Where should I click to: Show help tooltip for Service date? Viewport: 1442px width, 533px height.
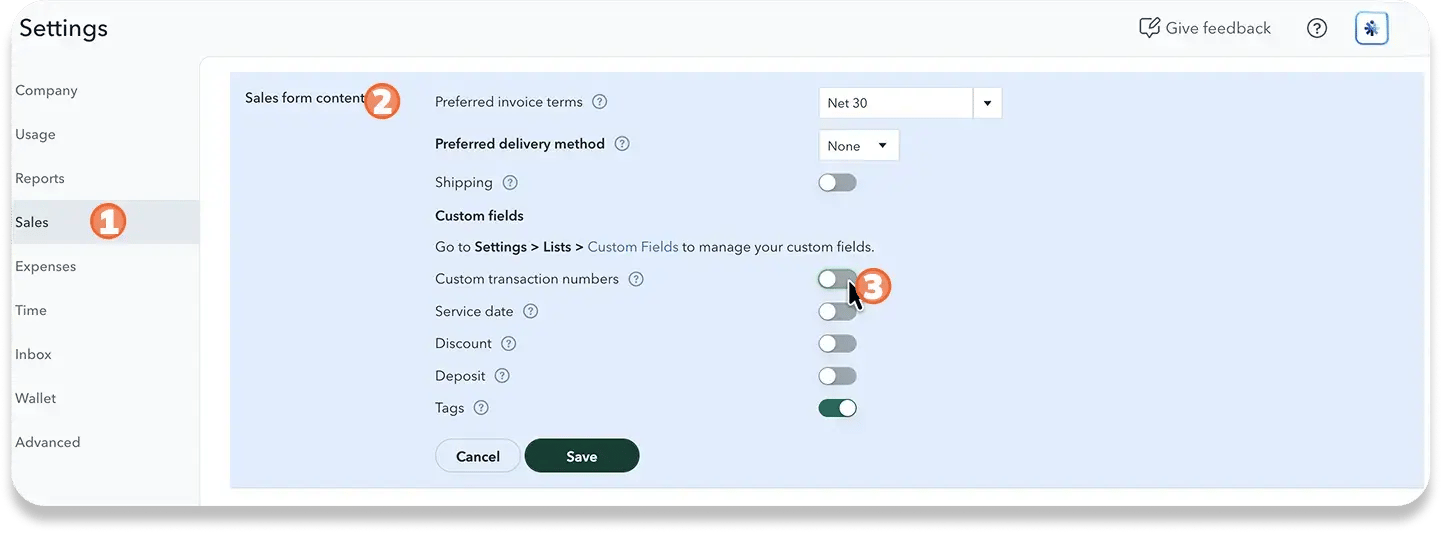(x=531, y=311)
